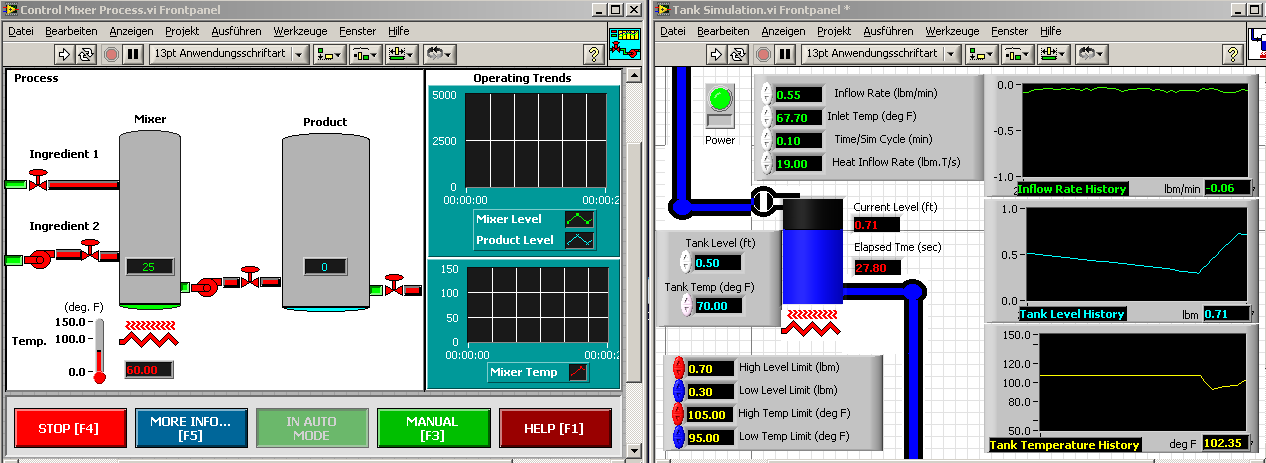Click the Ingredient 2 valve
This screenshot has height=463, width=1266.
(x=91, y=250)
